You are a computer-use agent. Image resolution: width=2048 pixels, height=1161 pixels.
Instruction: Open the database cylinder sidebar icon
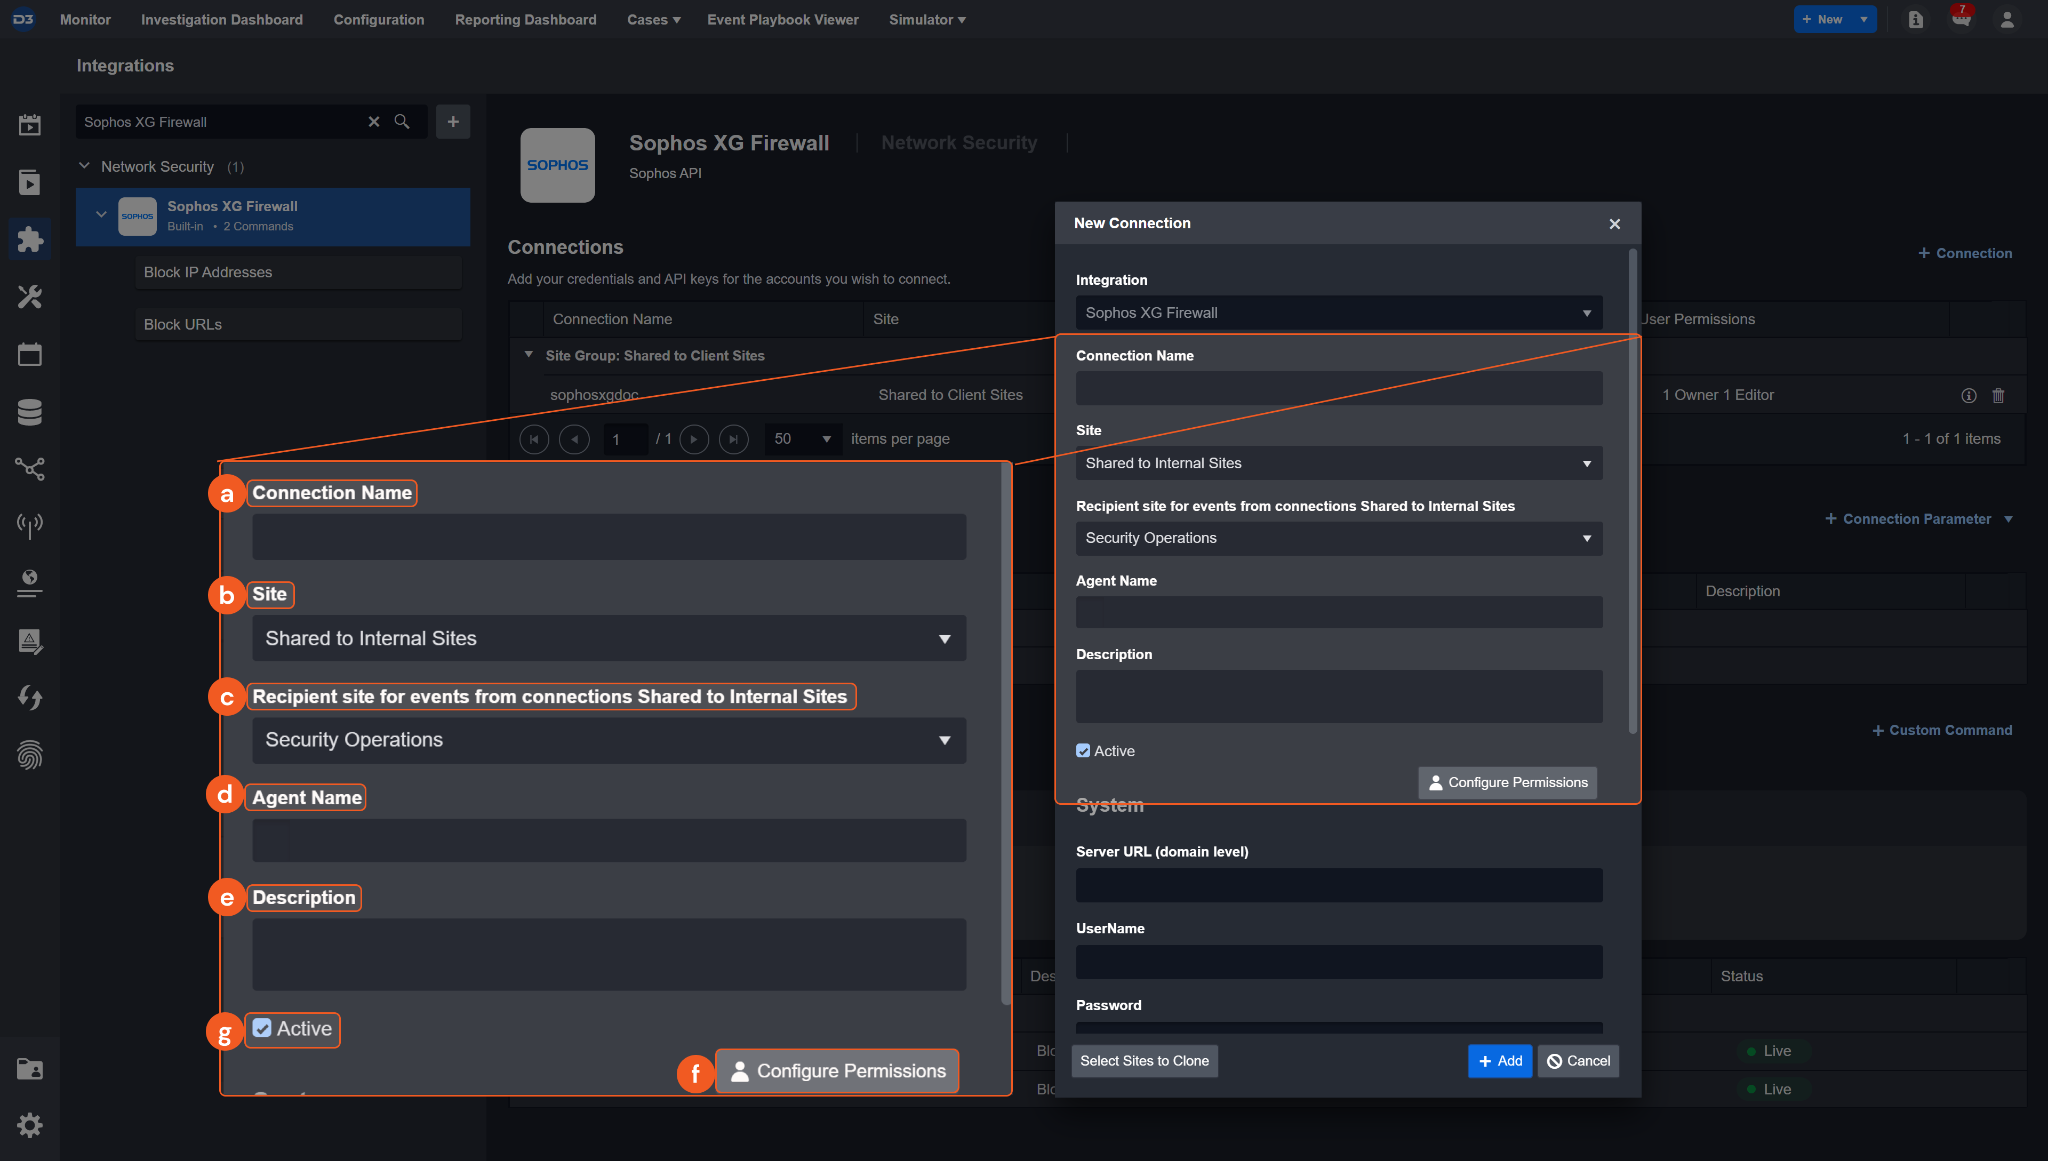pyautogui.click(x=30, y=411)
